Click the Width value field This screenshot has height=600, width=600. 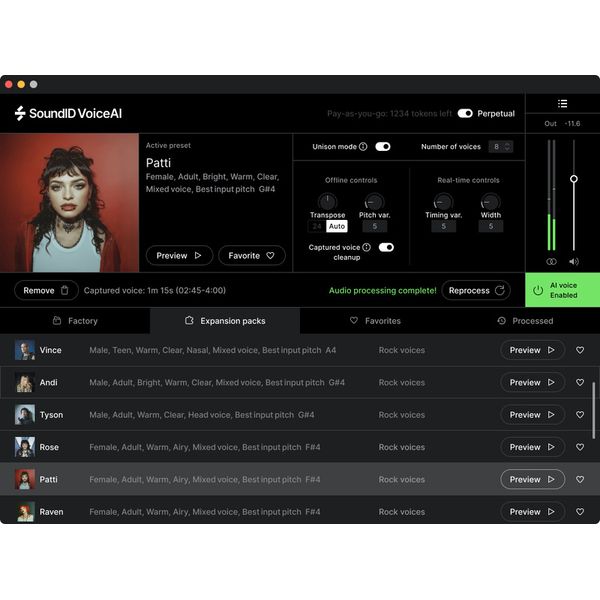(x=491, y=226)
